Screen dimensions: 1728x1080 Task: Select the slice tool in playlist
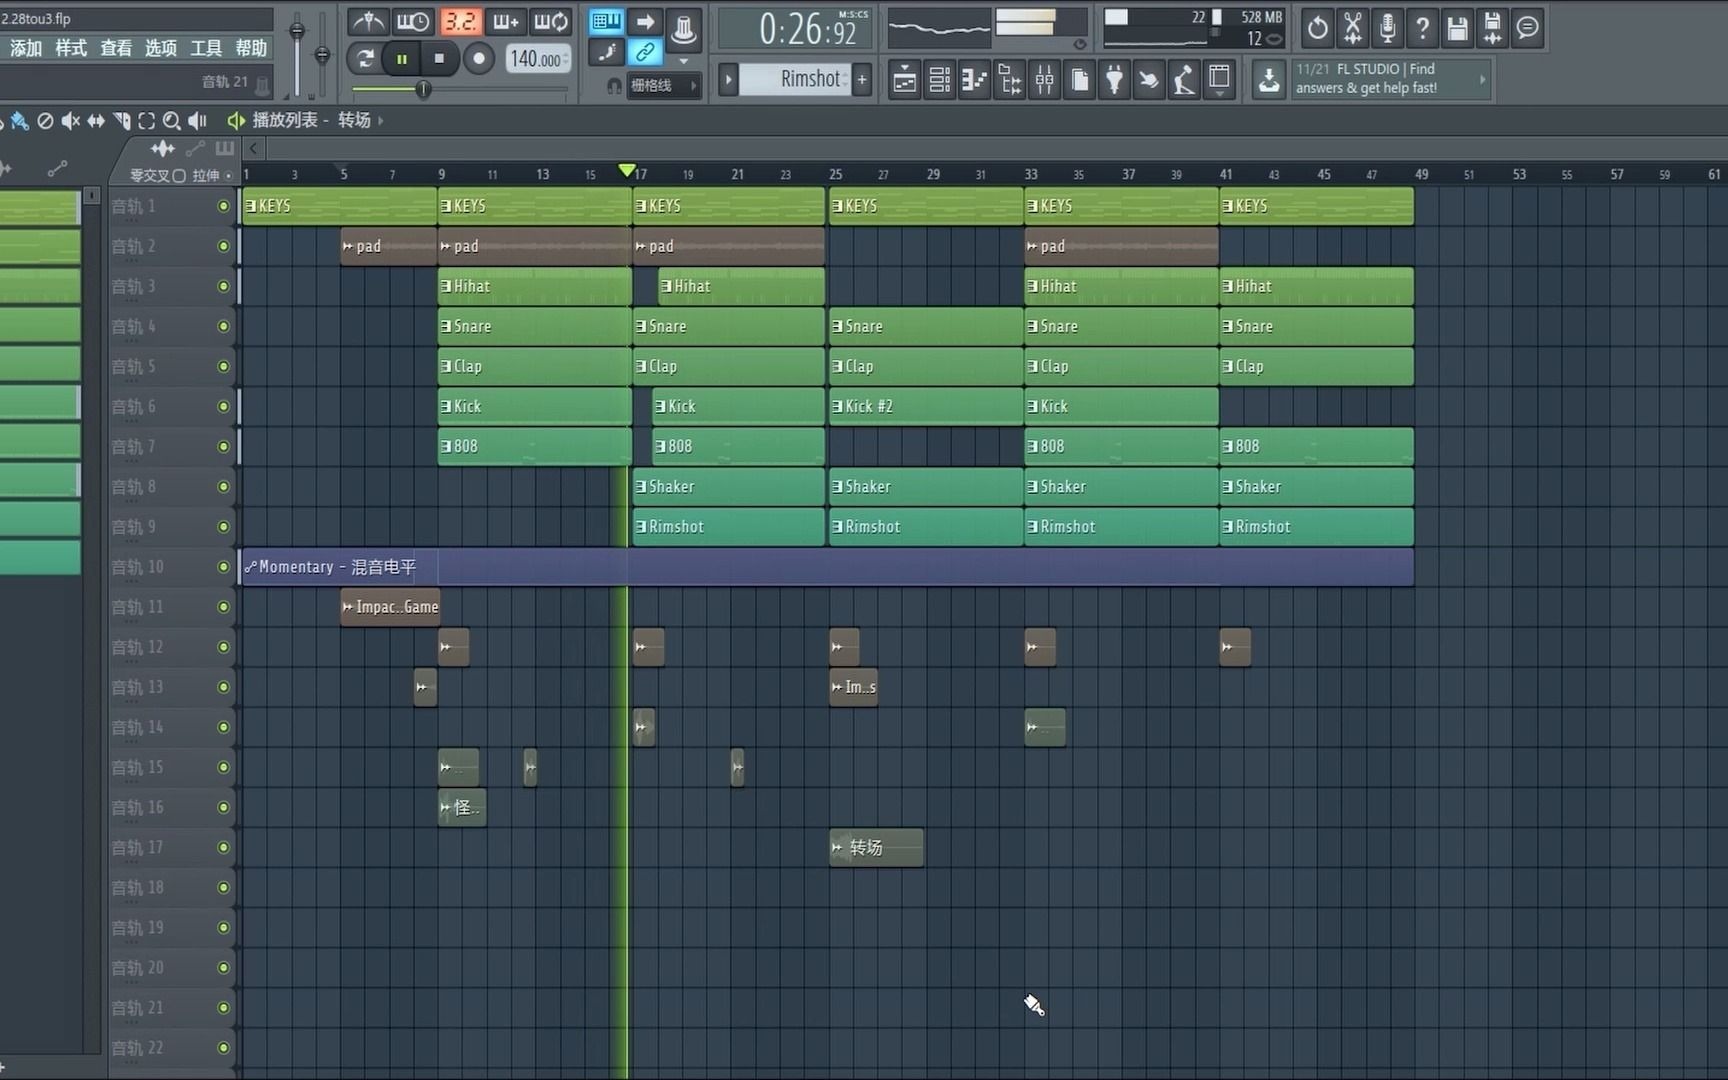click(121, 120)
